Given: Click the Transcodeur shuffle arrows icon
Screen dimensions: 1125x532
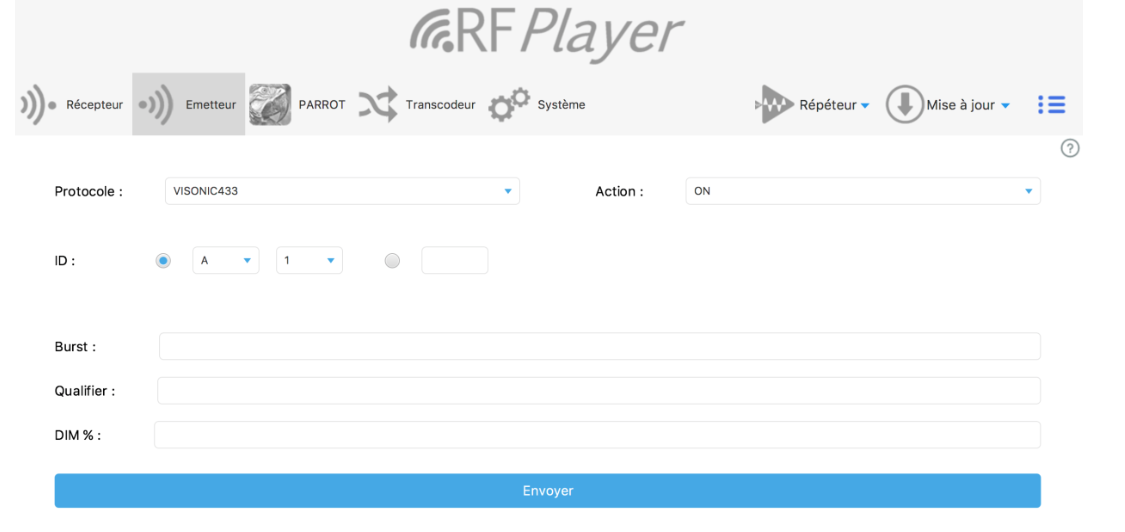Looking at the screenshot, I should click(x=378, y=105).
